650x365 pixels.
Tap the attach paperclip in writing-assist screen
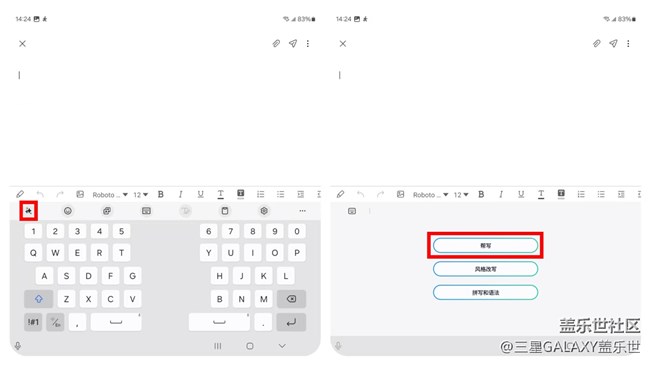click(x=597, y=43)
